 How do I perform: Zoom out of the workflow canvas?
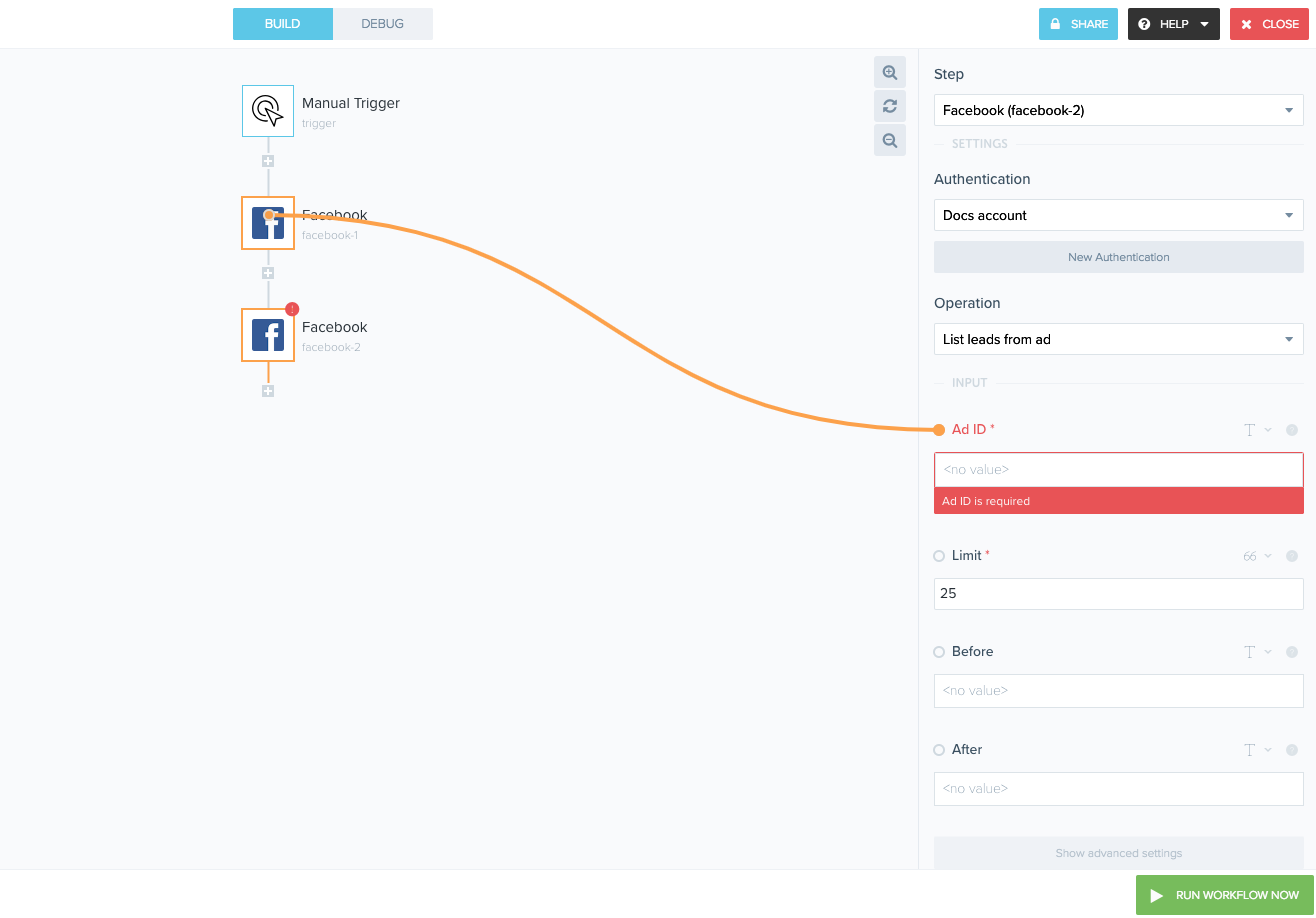click(x=890, y=141)
